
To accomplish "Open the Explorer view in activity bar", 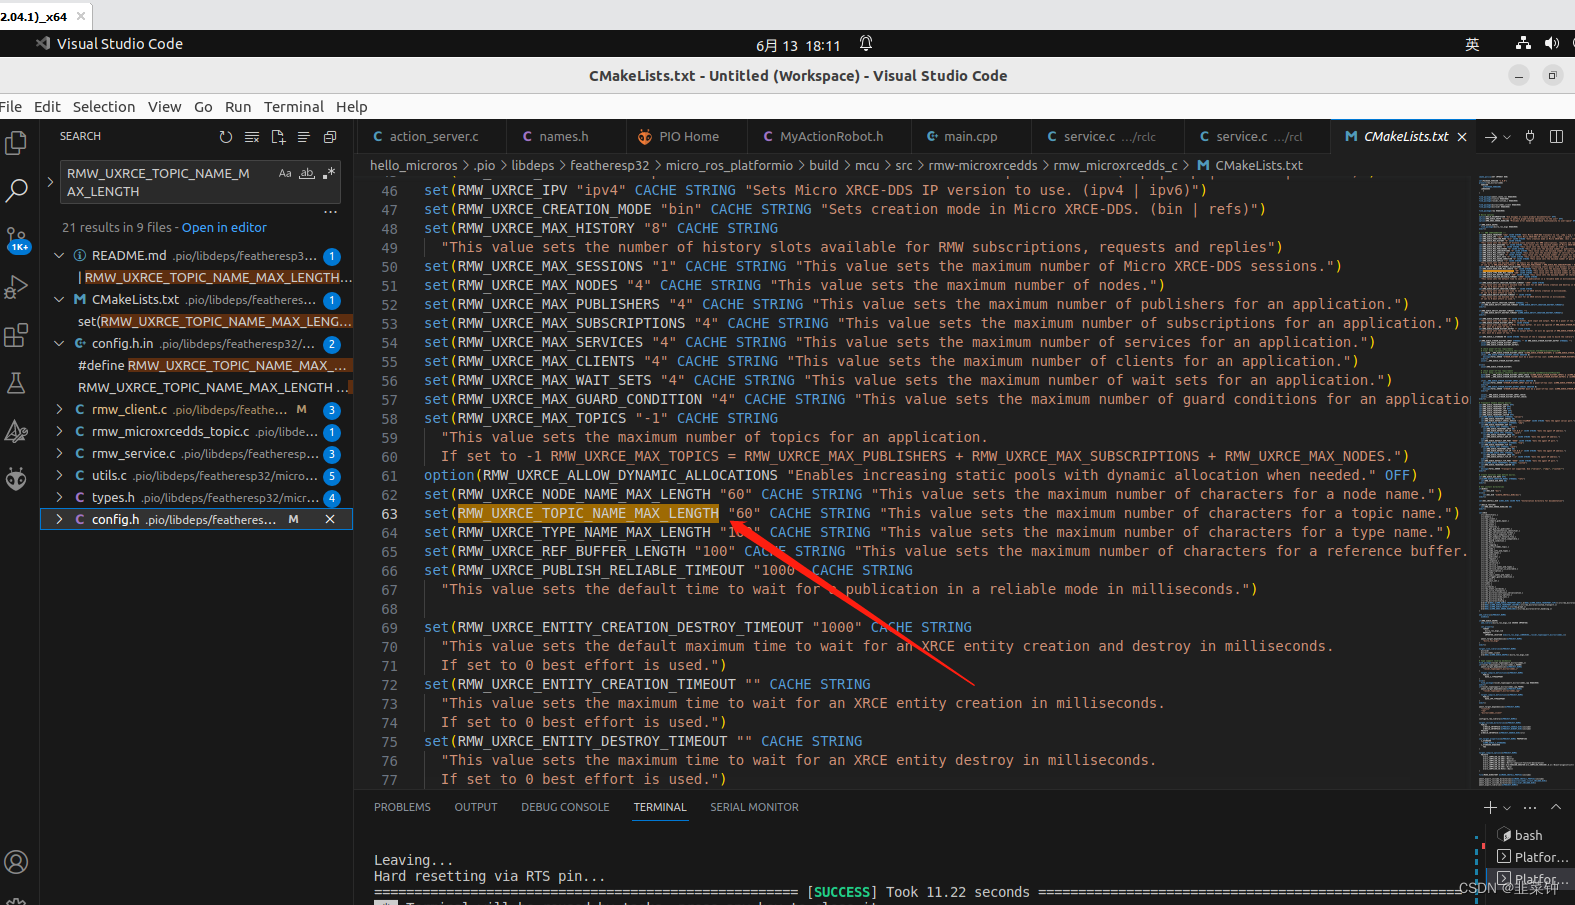I will coord(16,143).
